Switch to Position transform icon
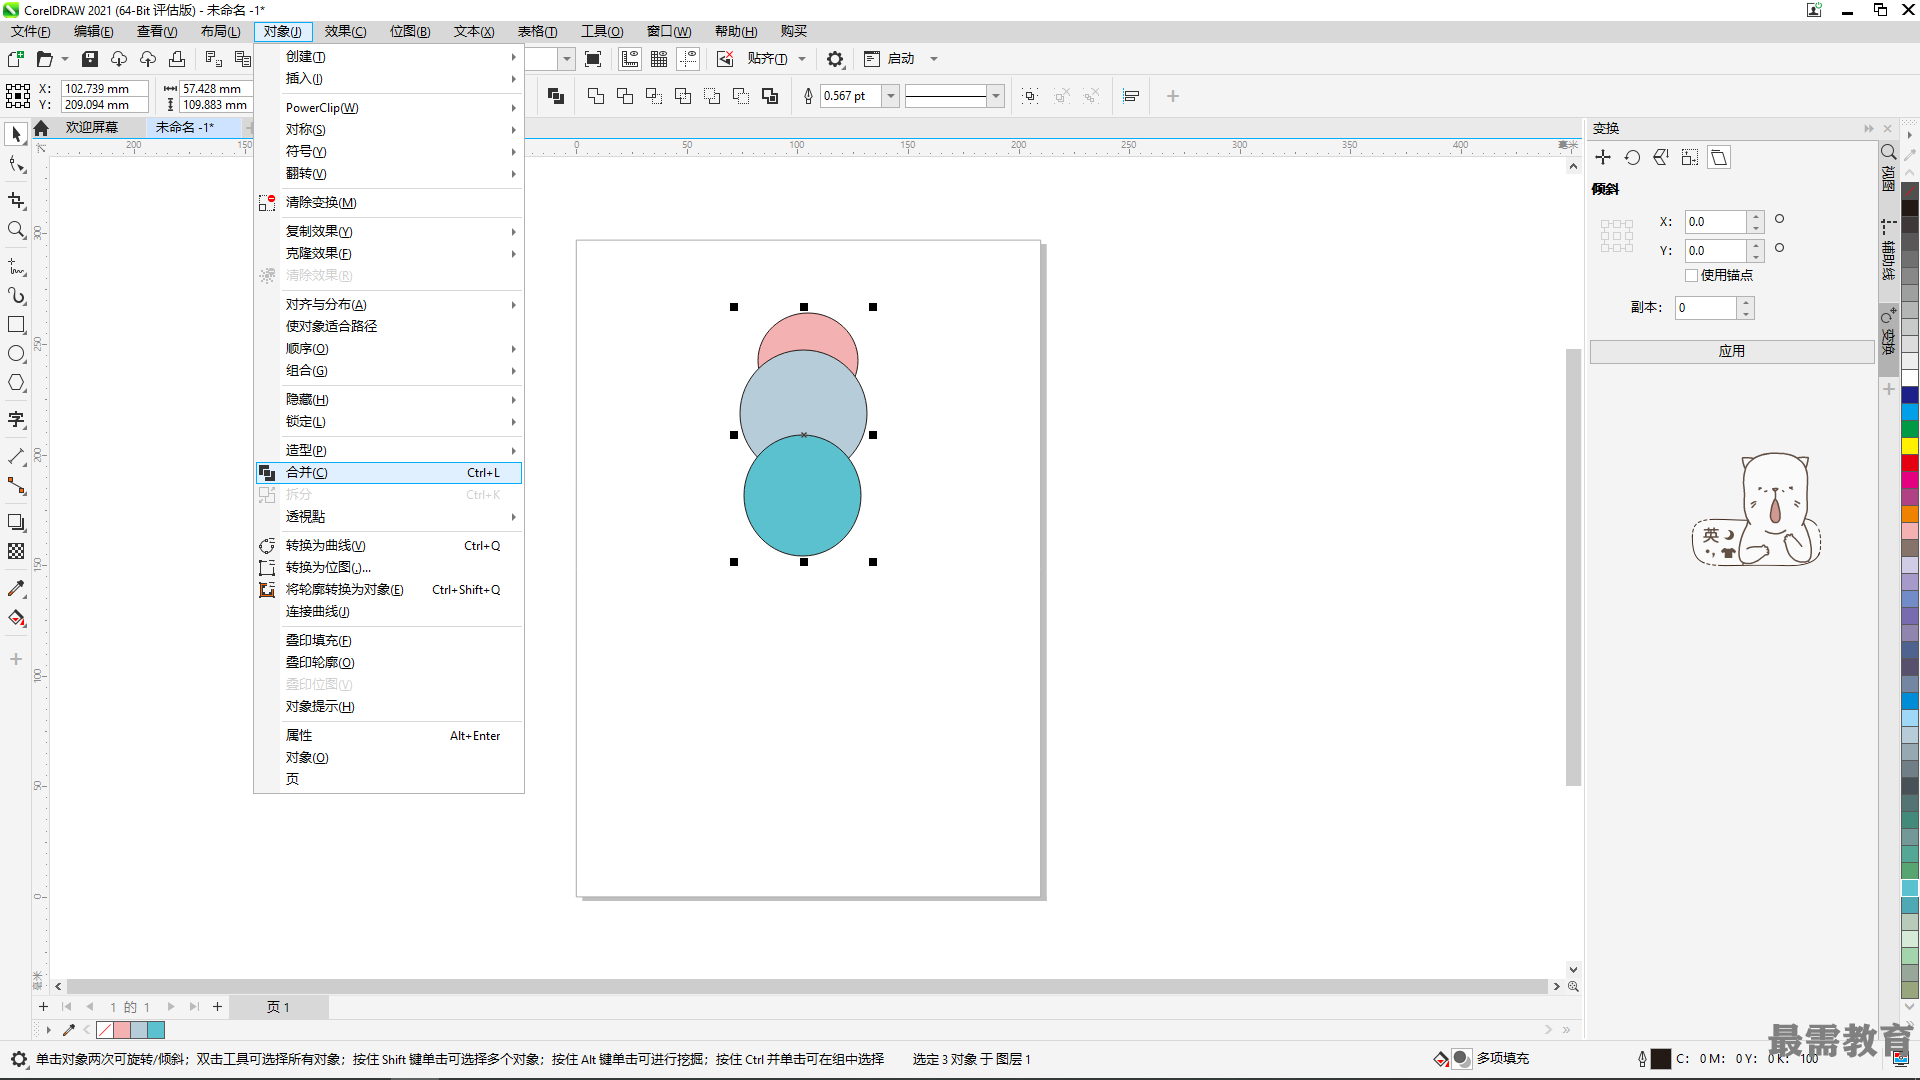The image size is (1920, 1080). (1603, 157)
